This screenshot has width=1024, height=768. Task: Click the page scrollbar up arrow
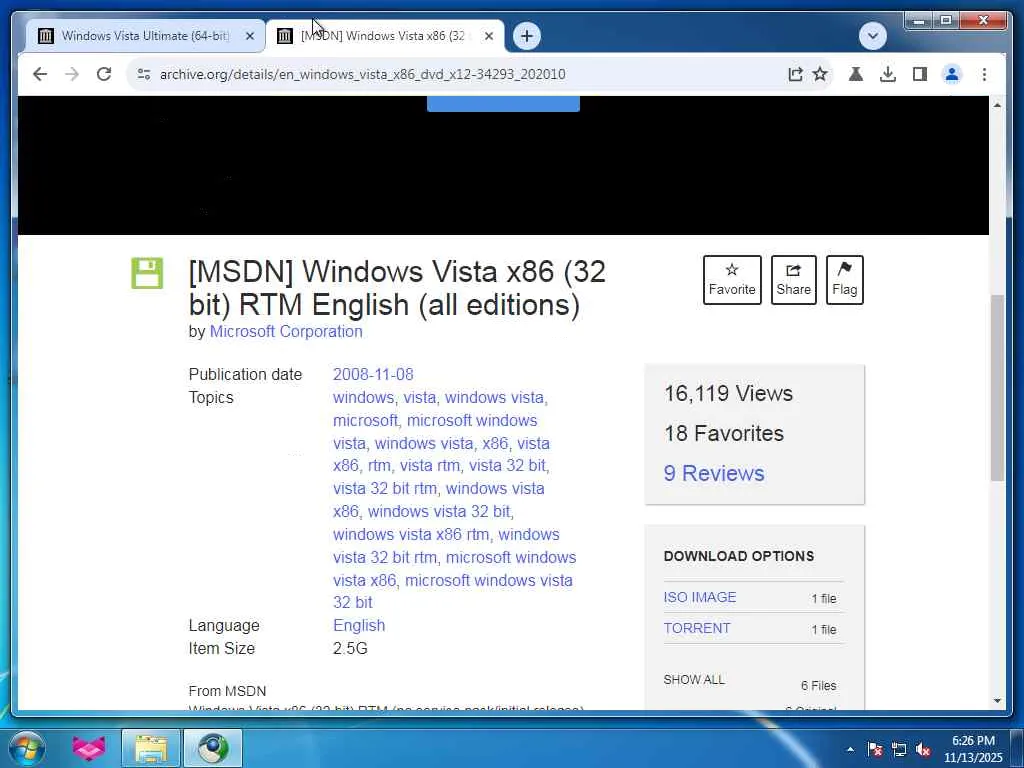(997, 104)
